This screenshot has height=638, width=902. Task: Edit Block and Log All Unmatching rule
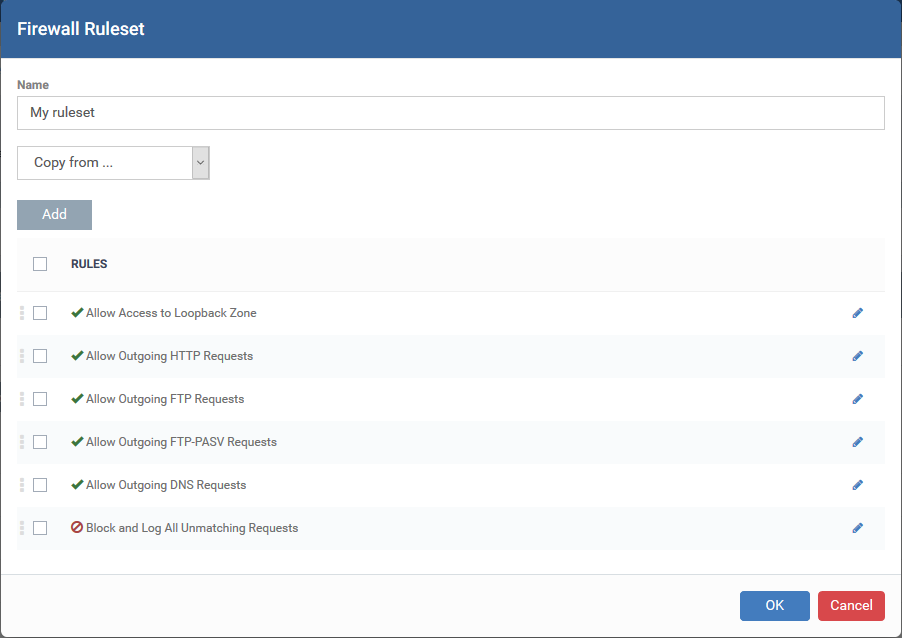coord(857,528)
